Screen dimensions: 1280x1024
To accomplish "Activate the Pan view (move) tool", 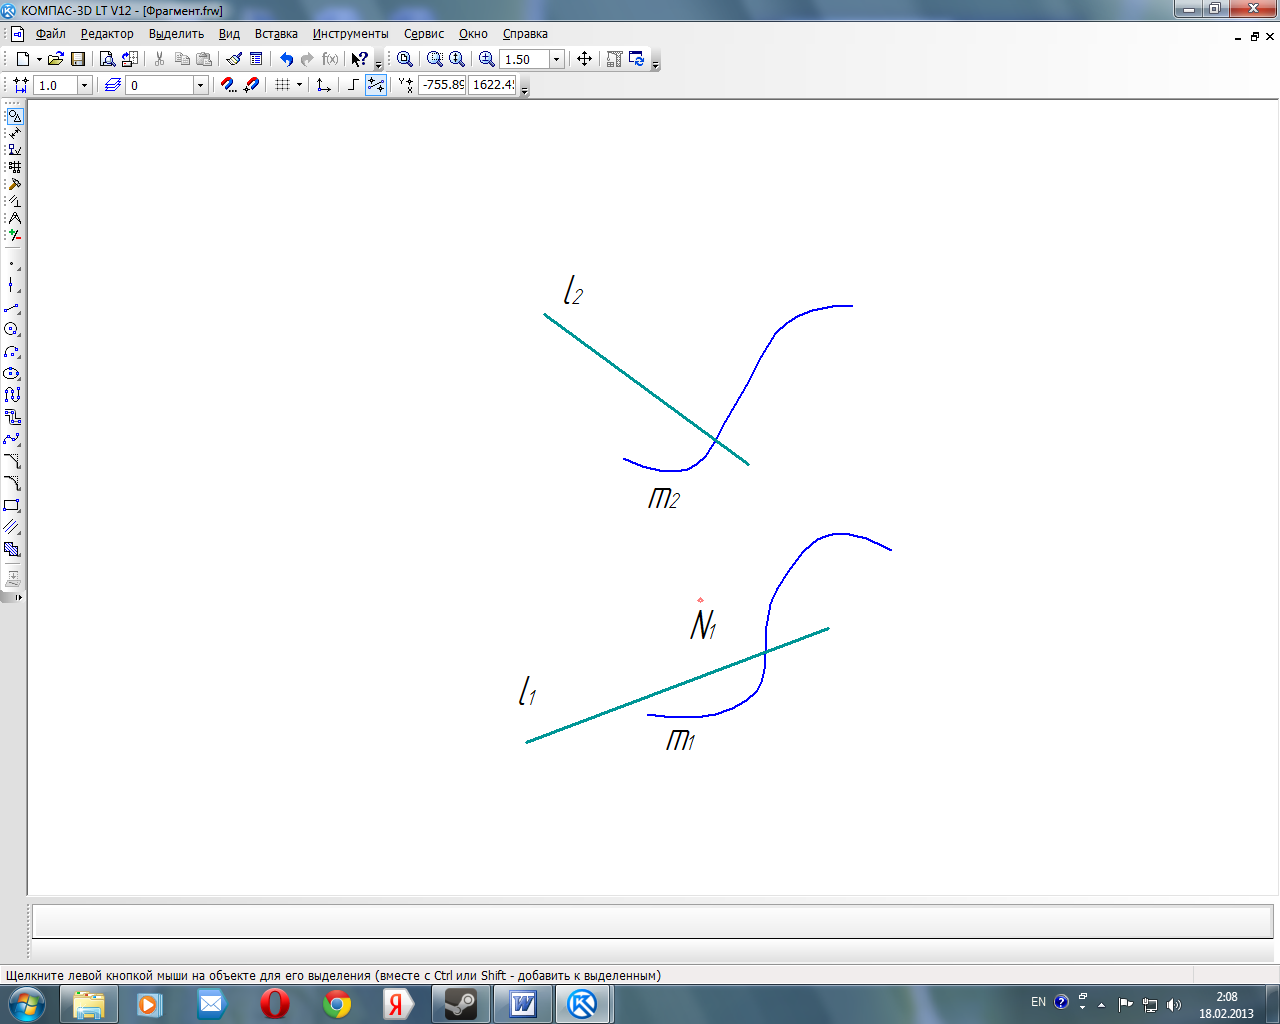I will [x=585, y=59].
